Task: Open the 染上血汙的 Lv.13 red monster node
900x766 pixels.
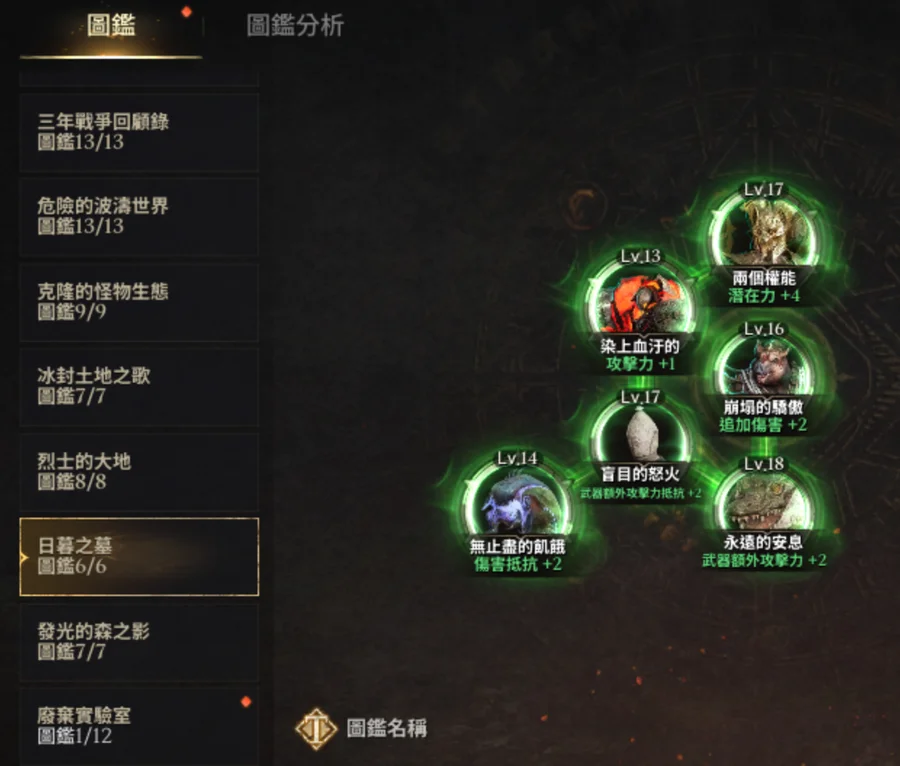Action: (641, 301)
